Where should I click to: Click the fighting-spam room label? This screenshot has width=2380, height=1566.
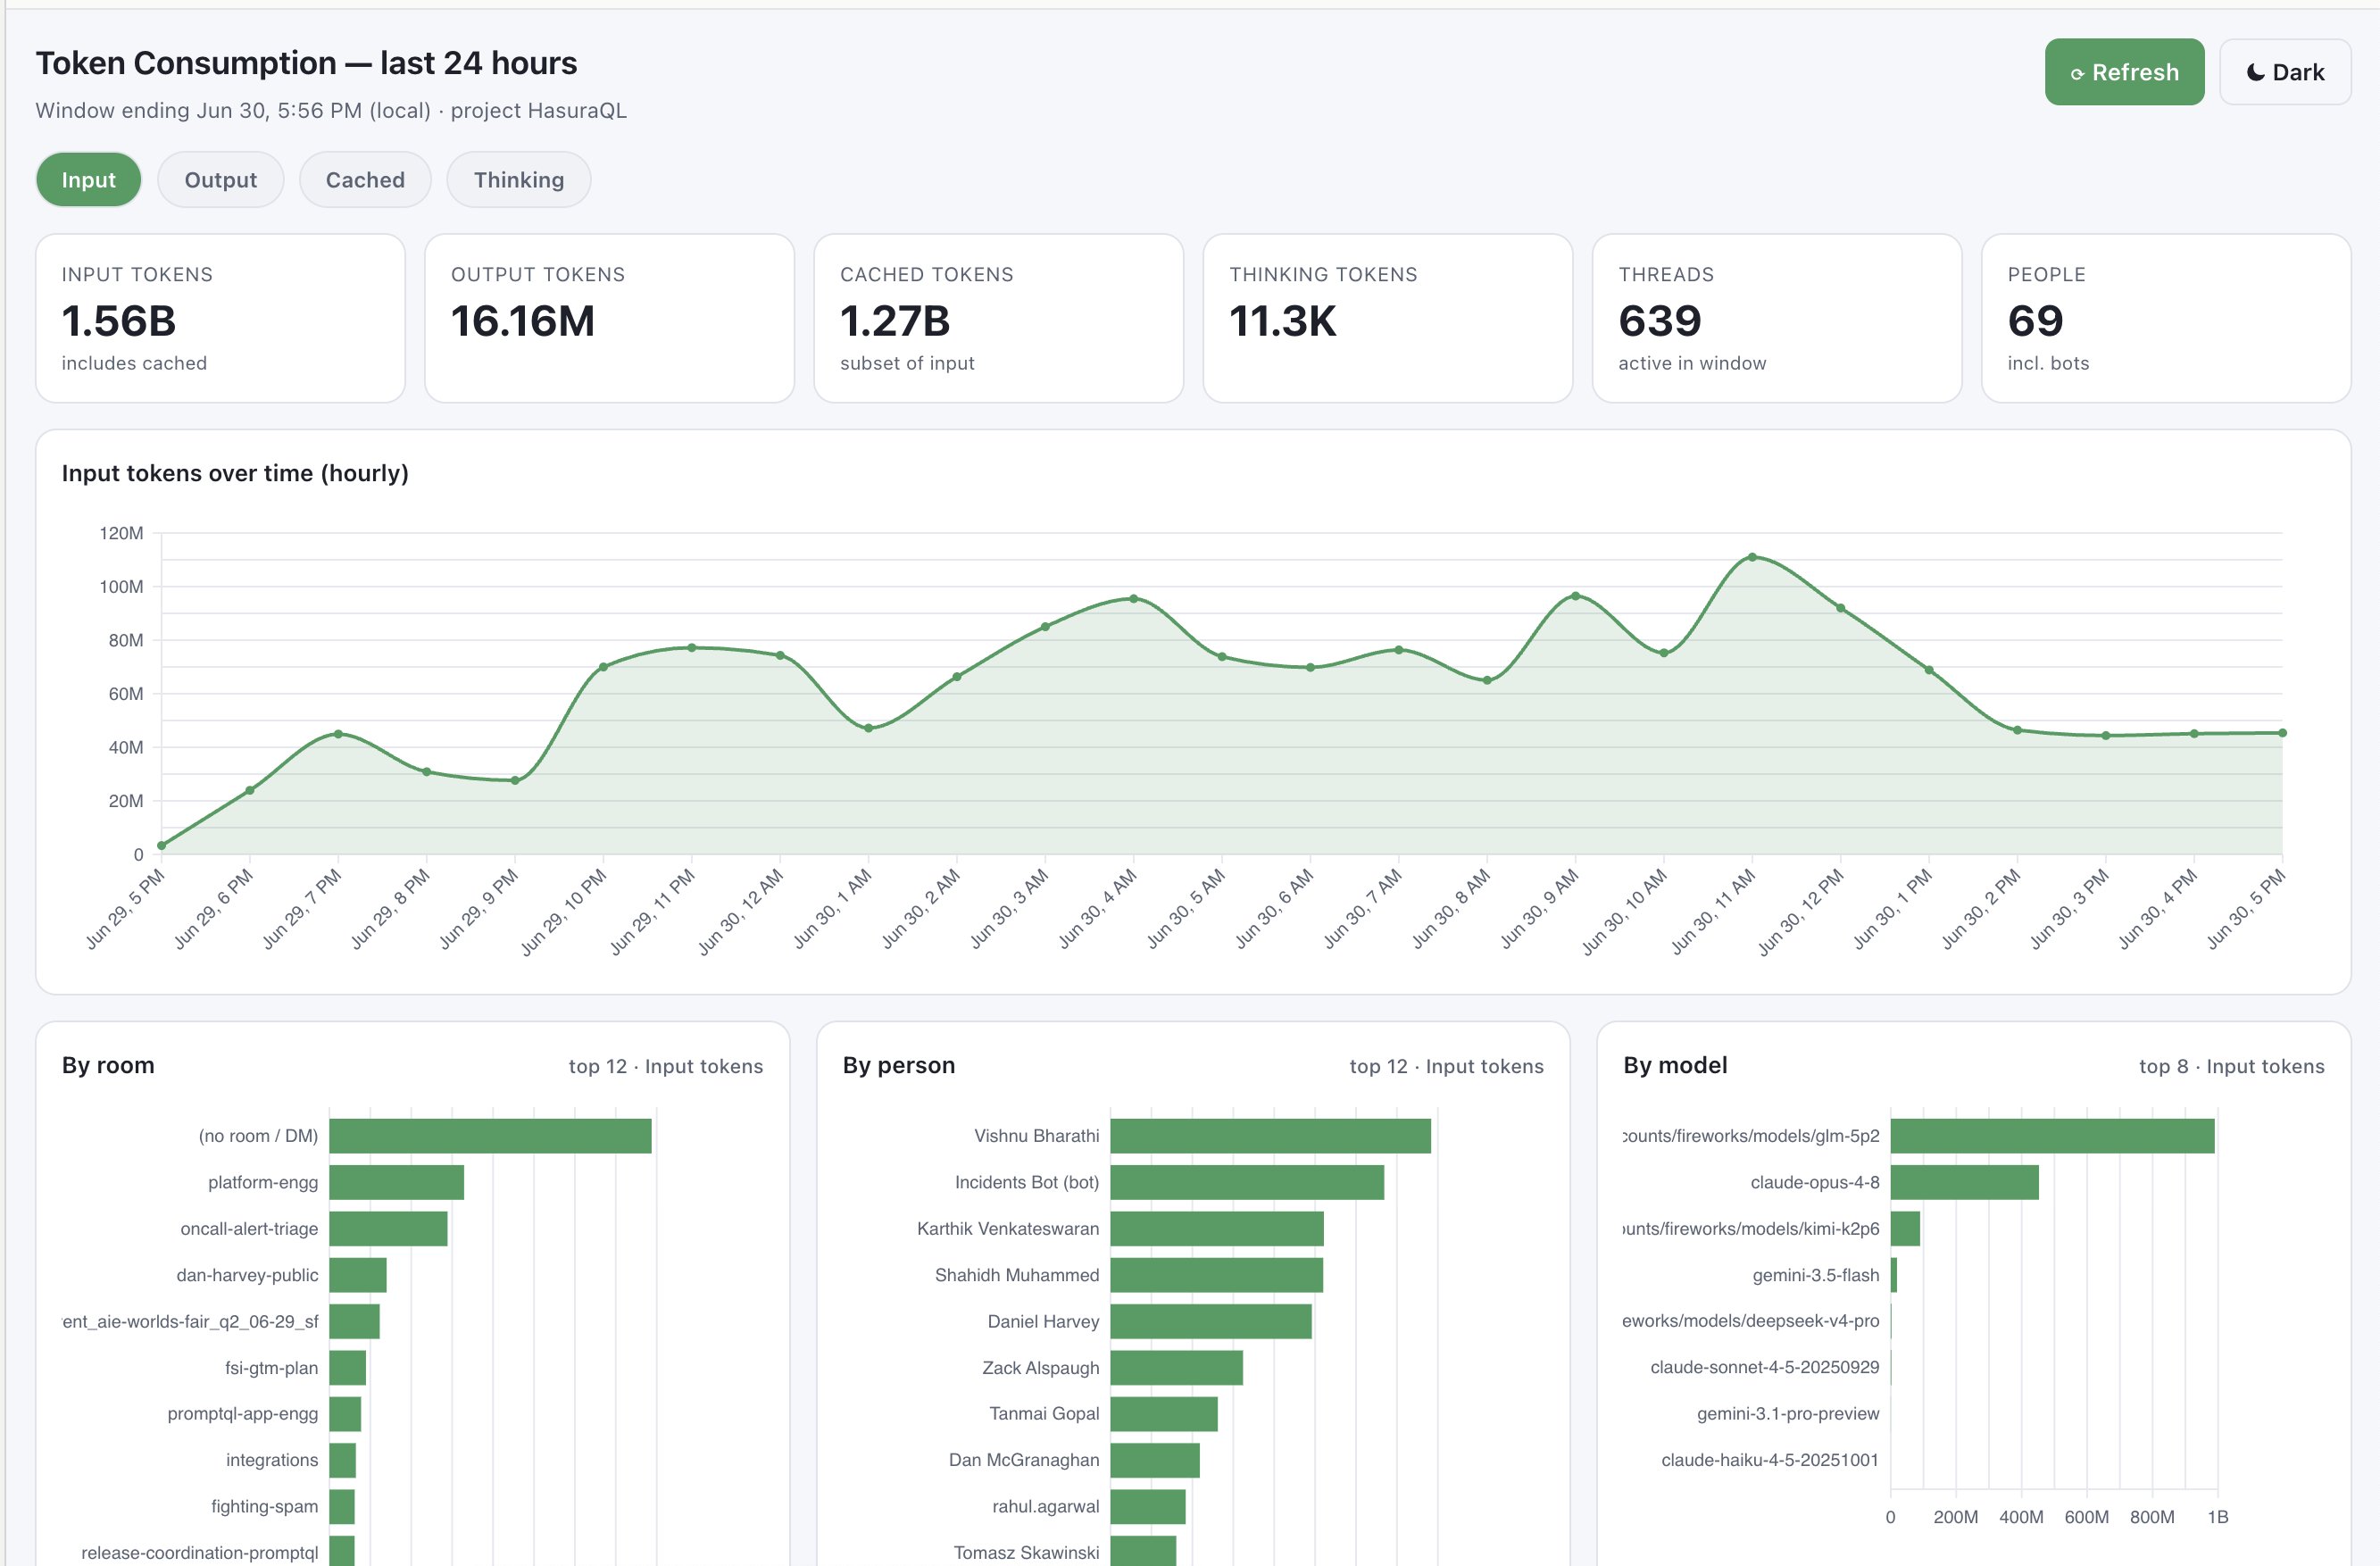point(265,1506)
